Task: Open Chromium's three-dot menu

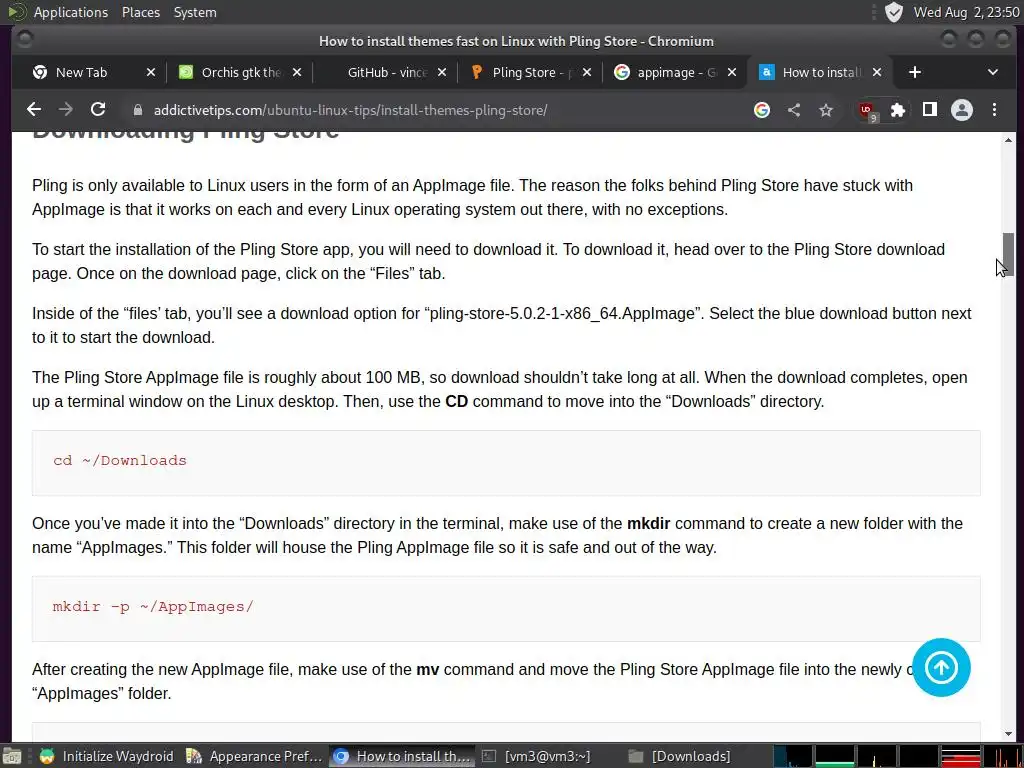Action: click(994, 110)
